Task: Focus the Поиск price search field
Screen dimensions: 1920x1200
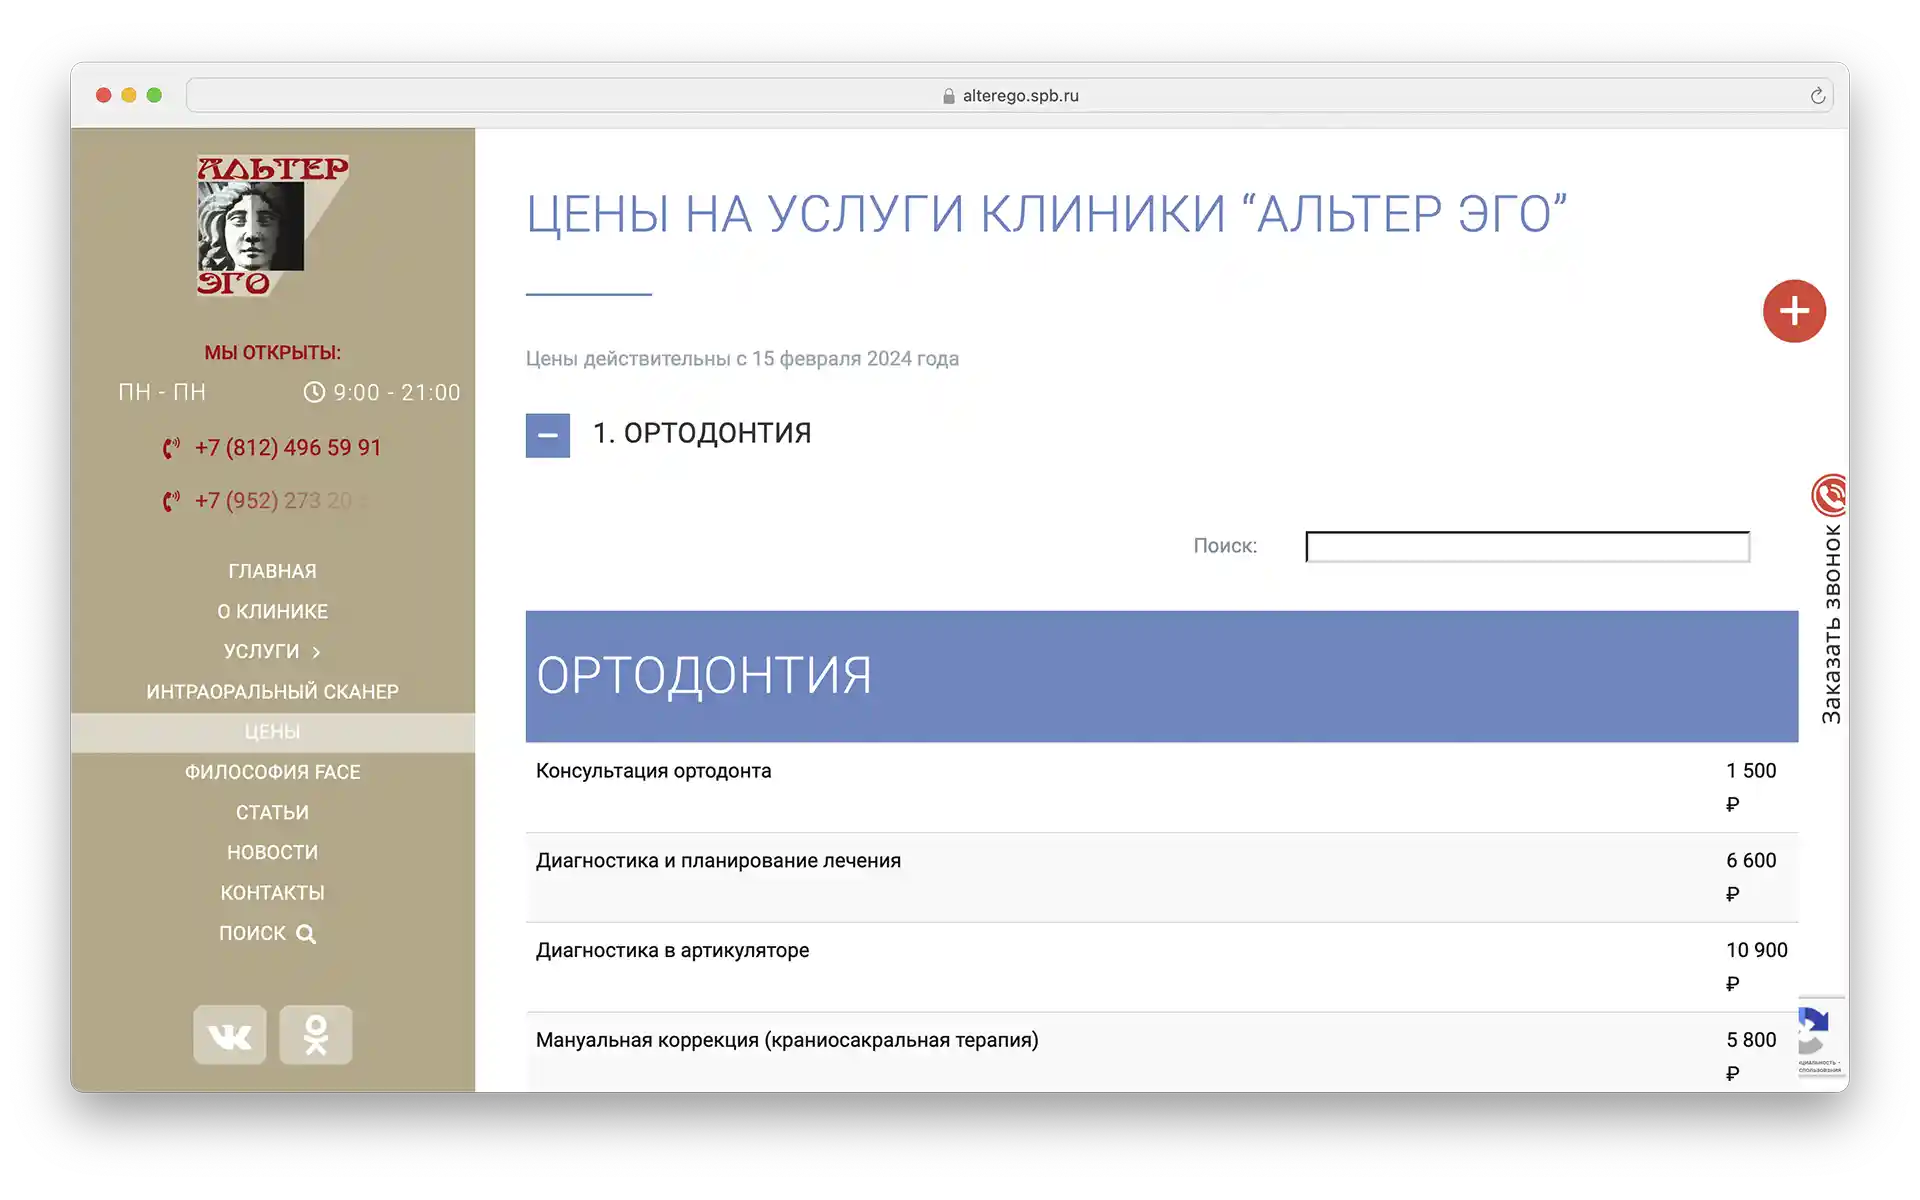Action: 1528,547
